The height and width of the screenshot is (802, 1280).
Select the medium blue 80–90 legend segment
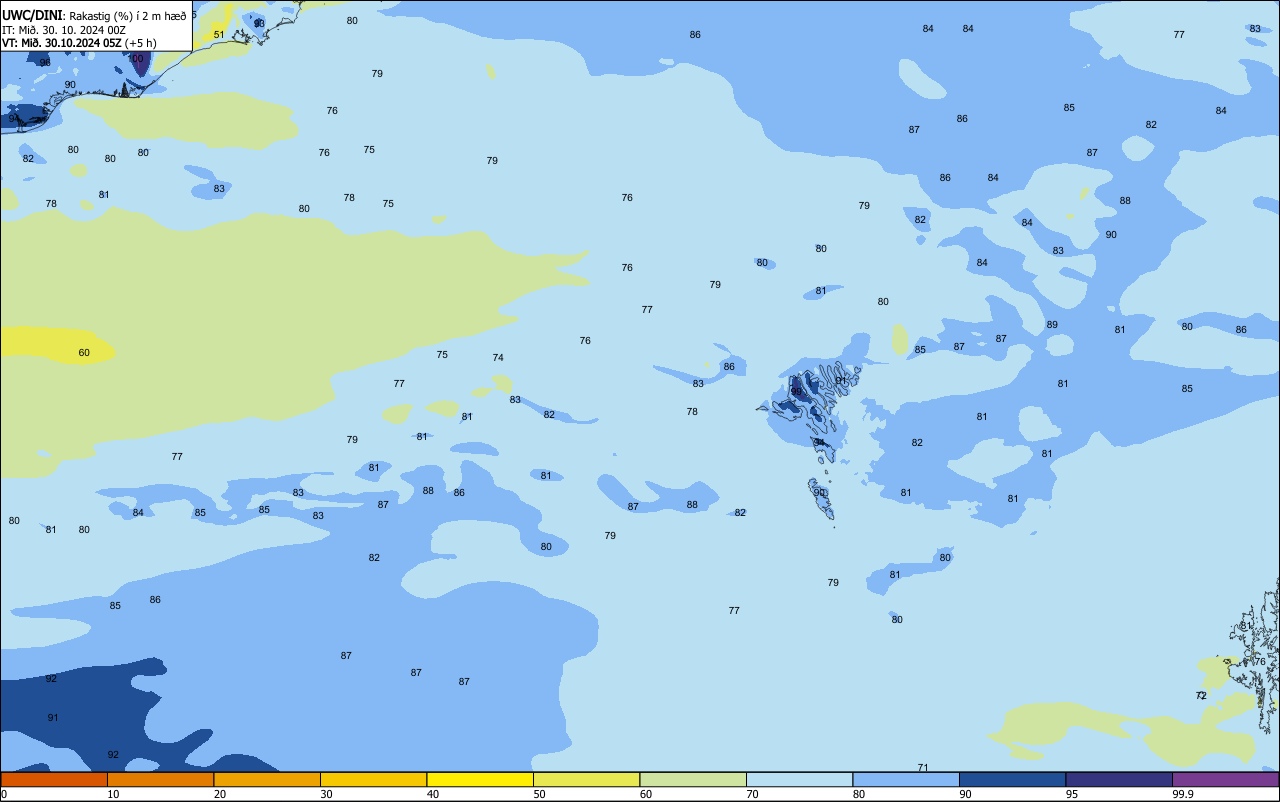906,779
